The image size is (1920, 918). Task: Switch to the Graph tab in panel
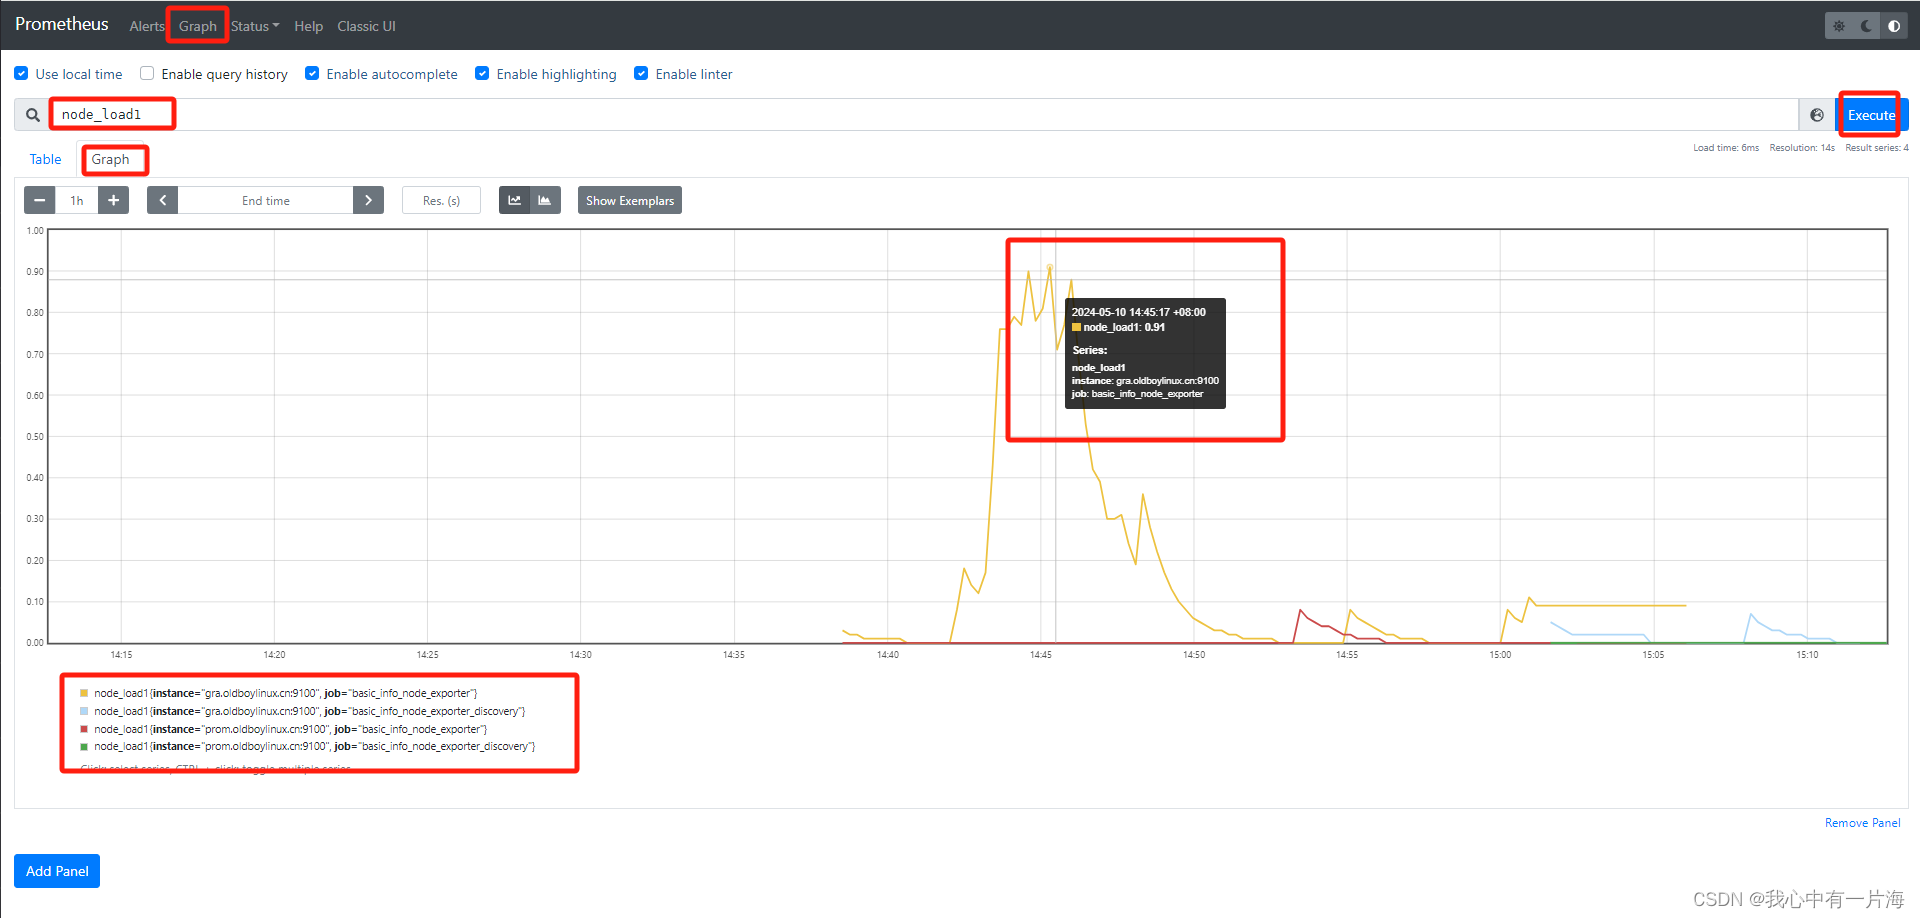tap(110, 159)
